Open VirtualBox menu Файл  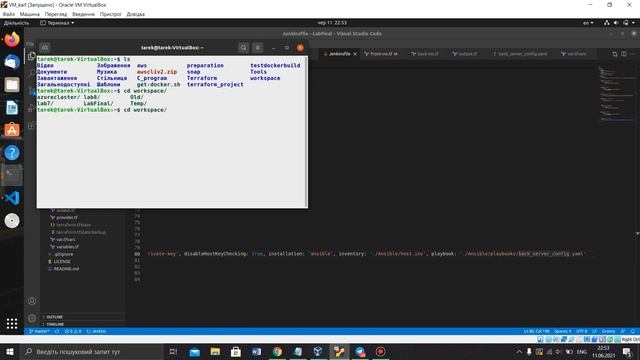[9, 14]
